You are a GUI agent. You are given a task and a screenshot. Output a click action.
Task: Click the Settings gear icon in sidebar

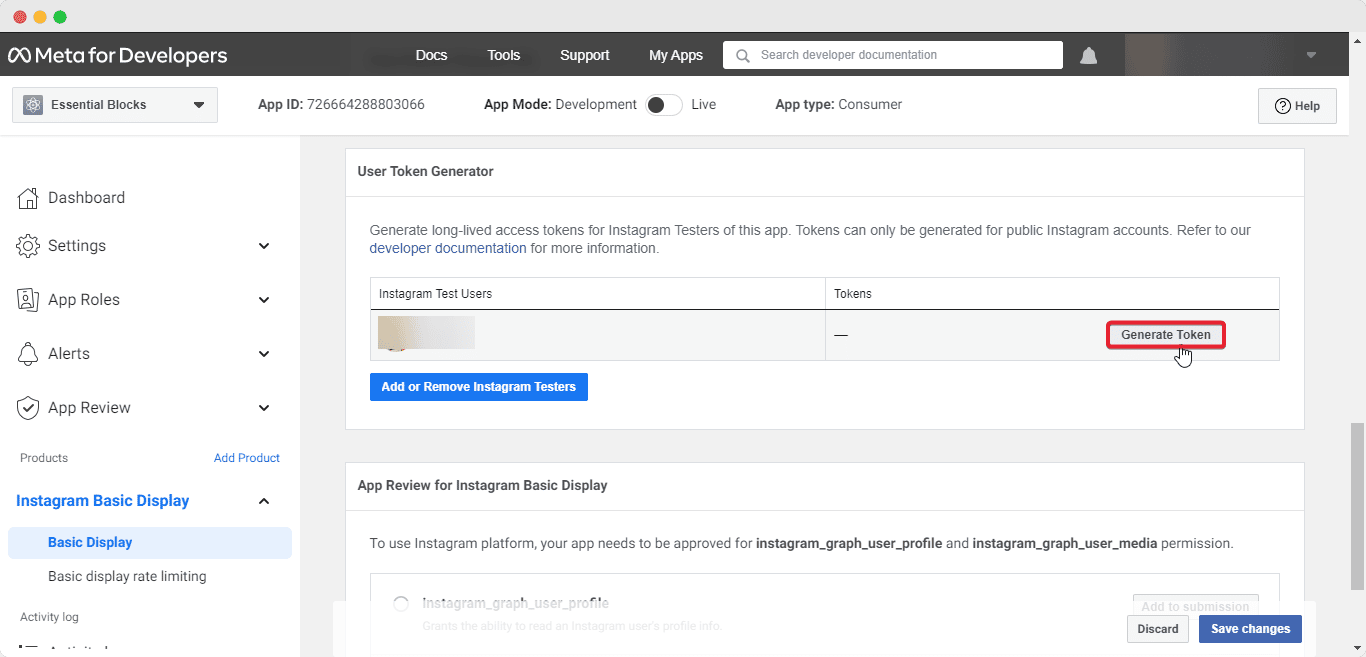click(28, 246)
